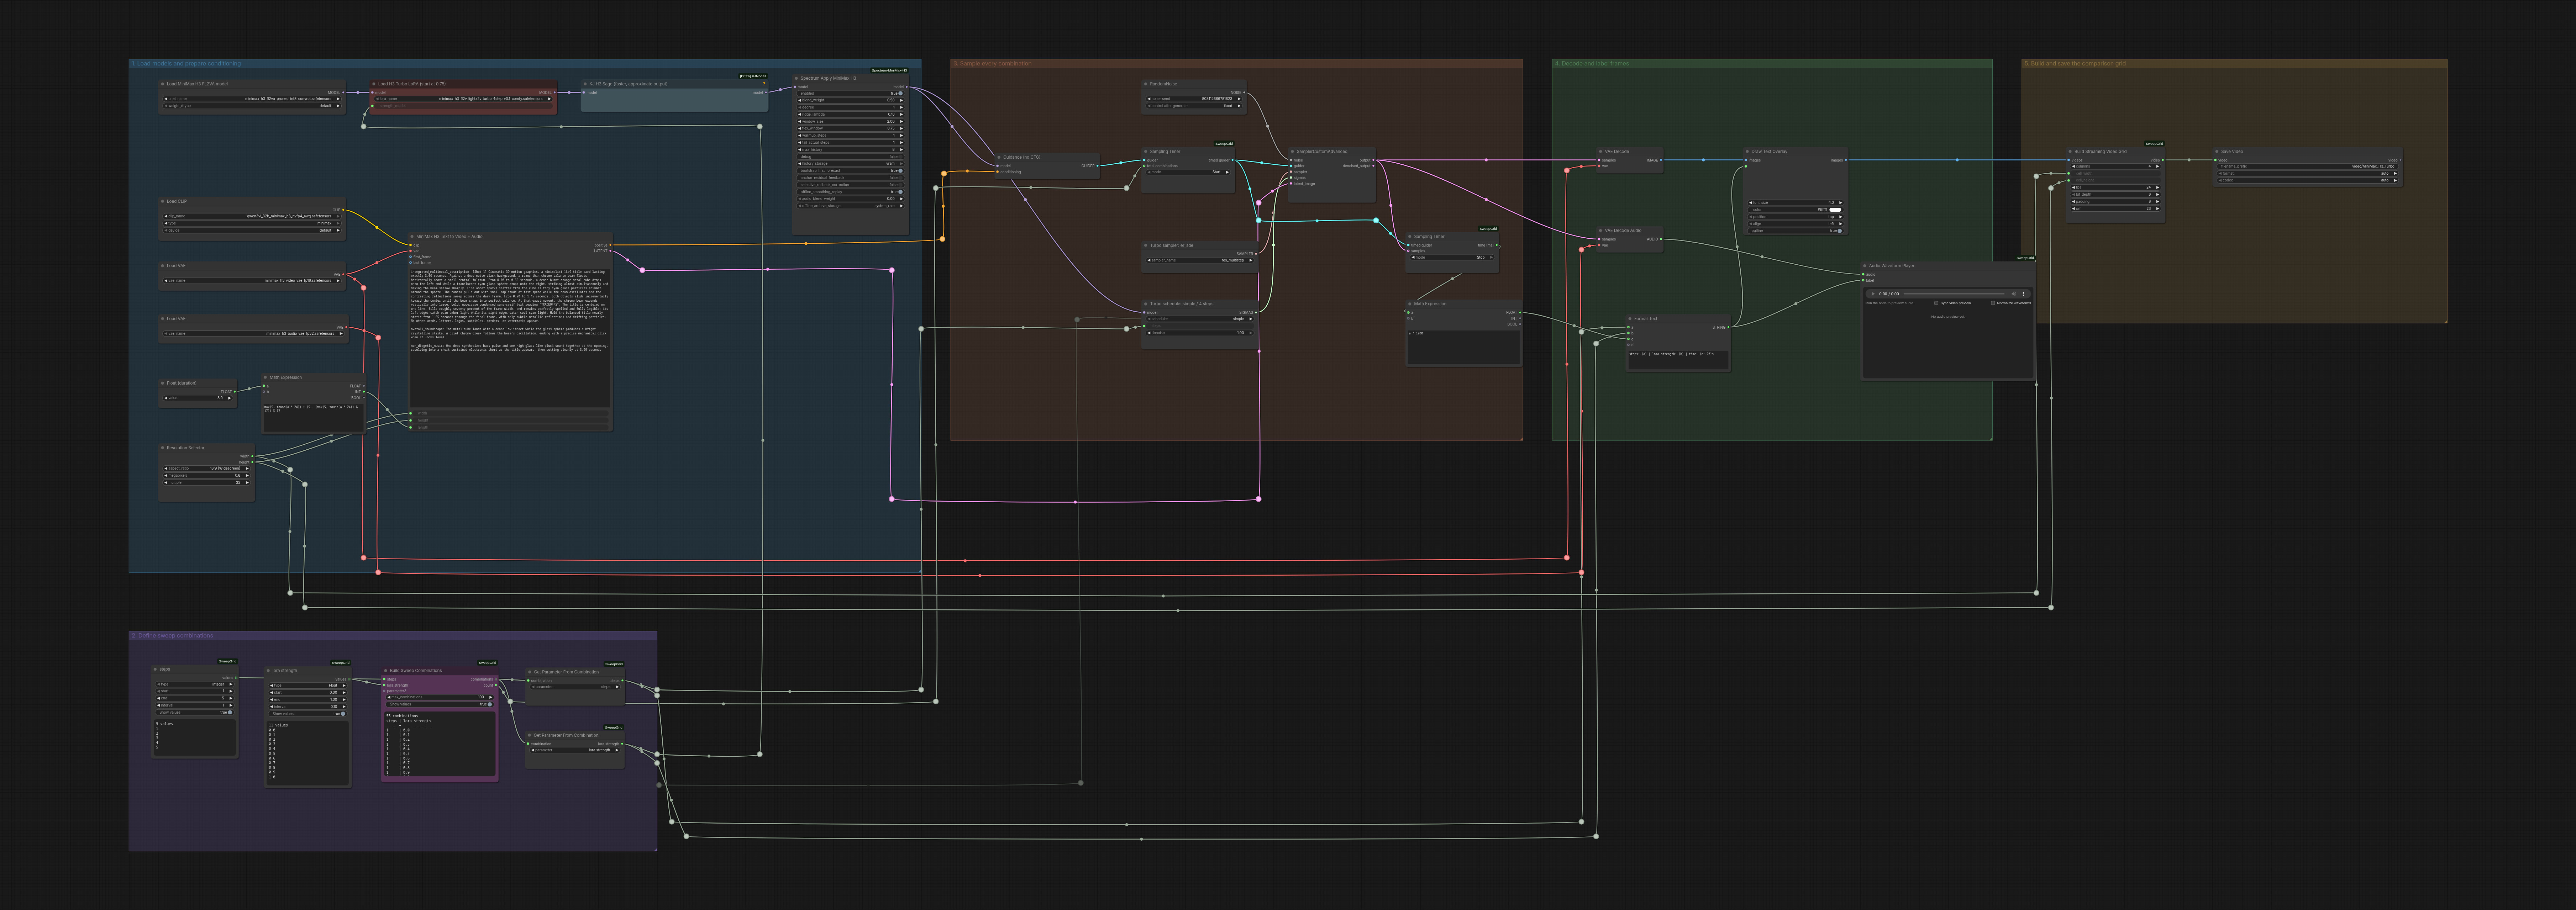Click the noise_seed field in RandomNoise
Screen dimensions: 2576x910
coord(1194,99)
